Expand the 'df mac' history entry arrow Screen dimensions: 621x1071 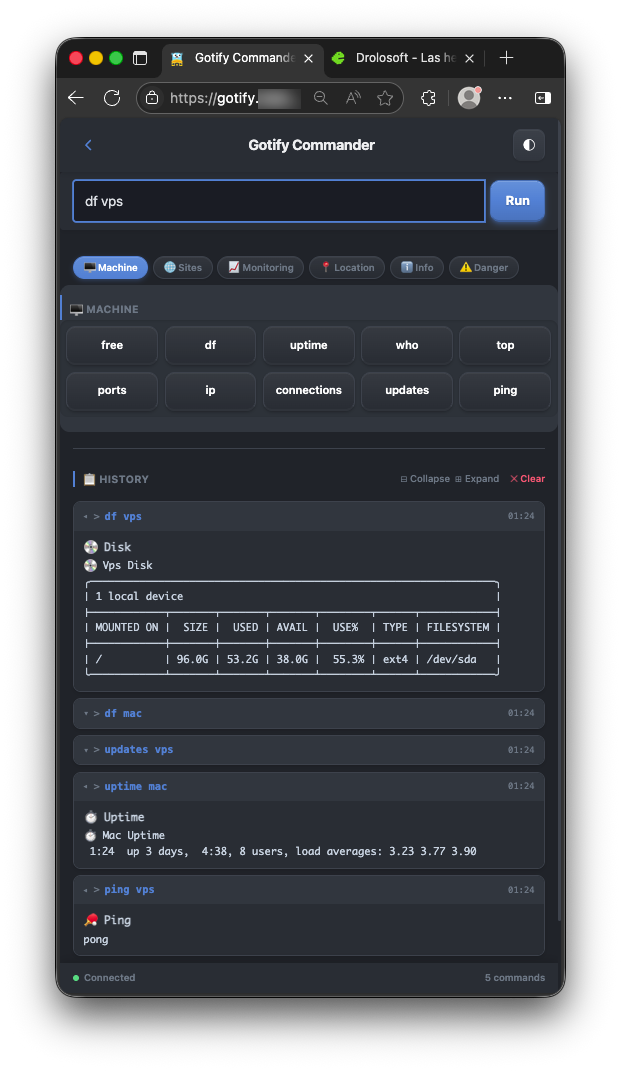click(x=85, y=714)
